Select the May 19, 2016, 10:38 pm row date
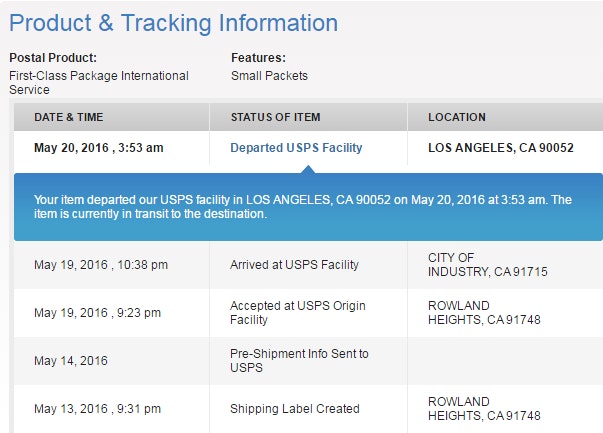 click(x=100, y=265)
